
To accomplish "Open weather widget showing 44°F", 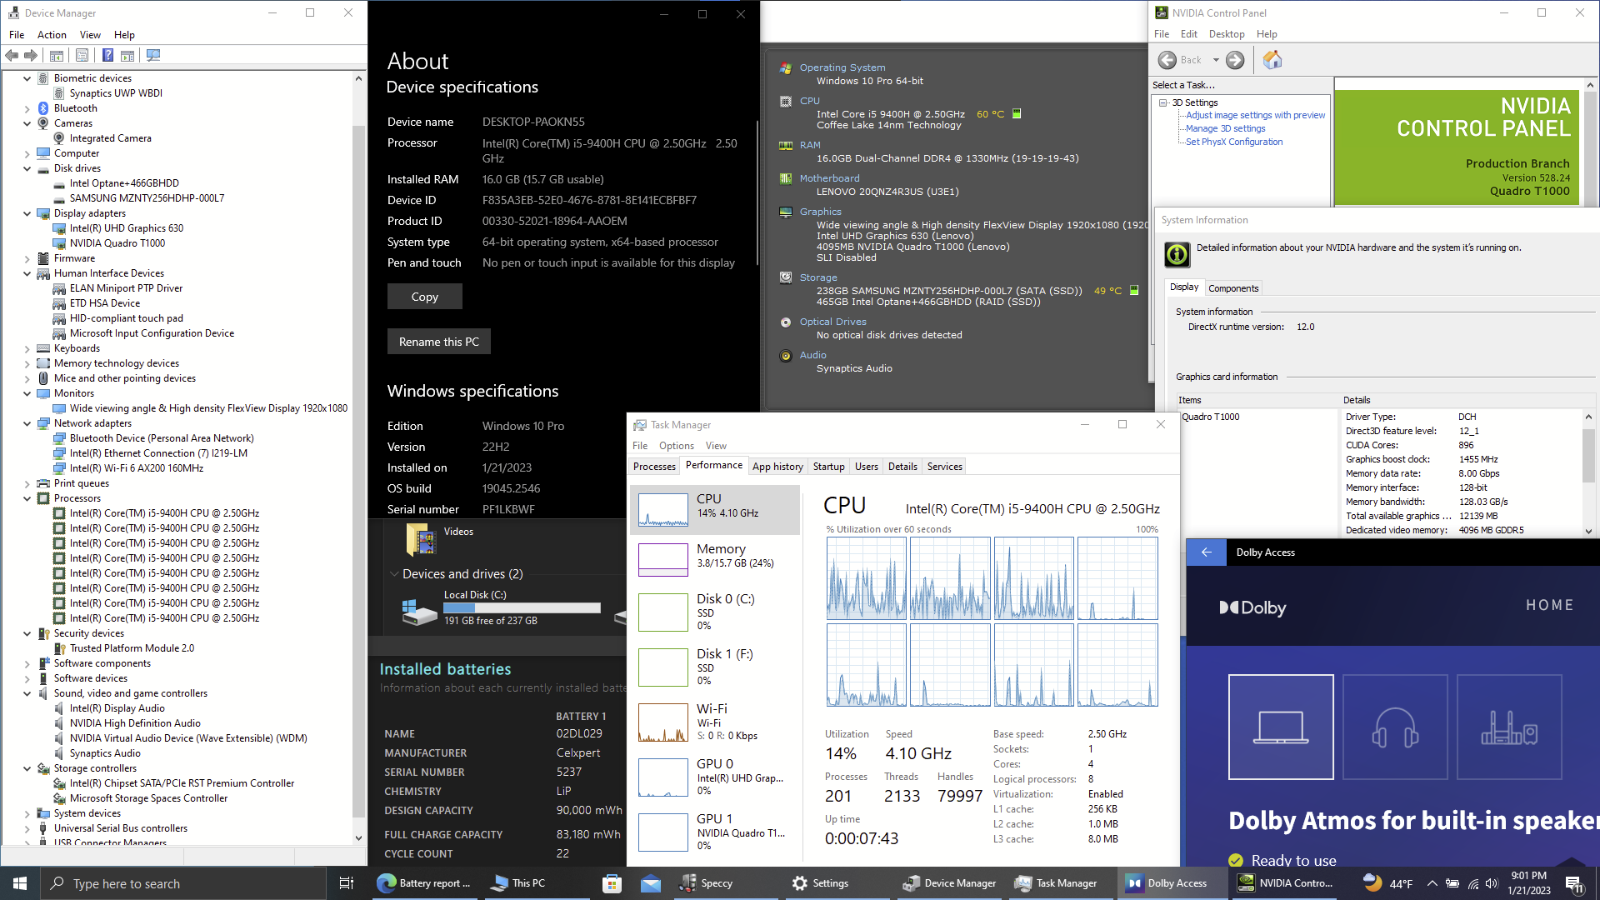I will (x=1388, y=883).
